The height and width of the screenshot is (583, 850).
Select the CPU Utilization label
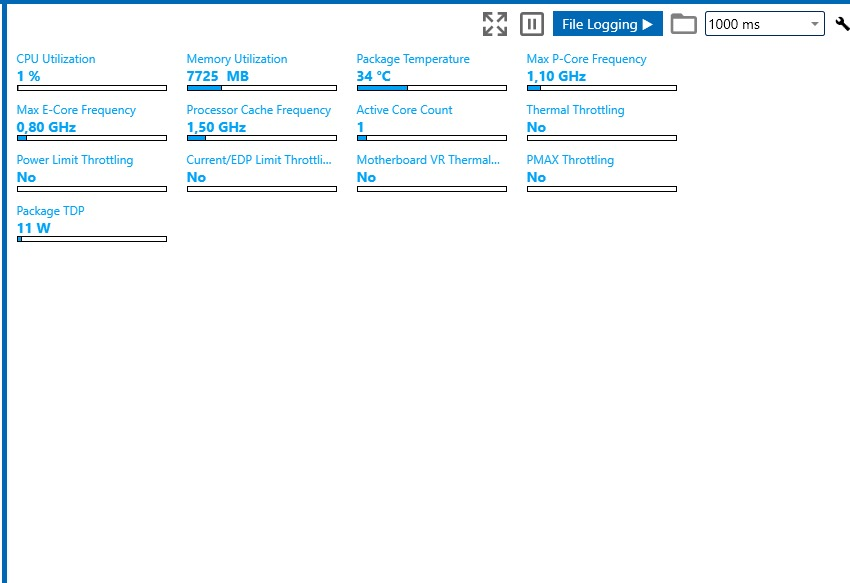click(x=56, y=59)
